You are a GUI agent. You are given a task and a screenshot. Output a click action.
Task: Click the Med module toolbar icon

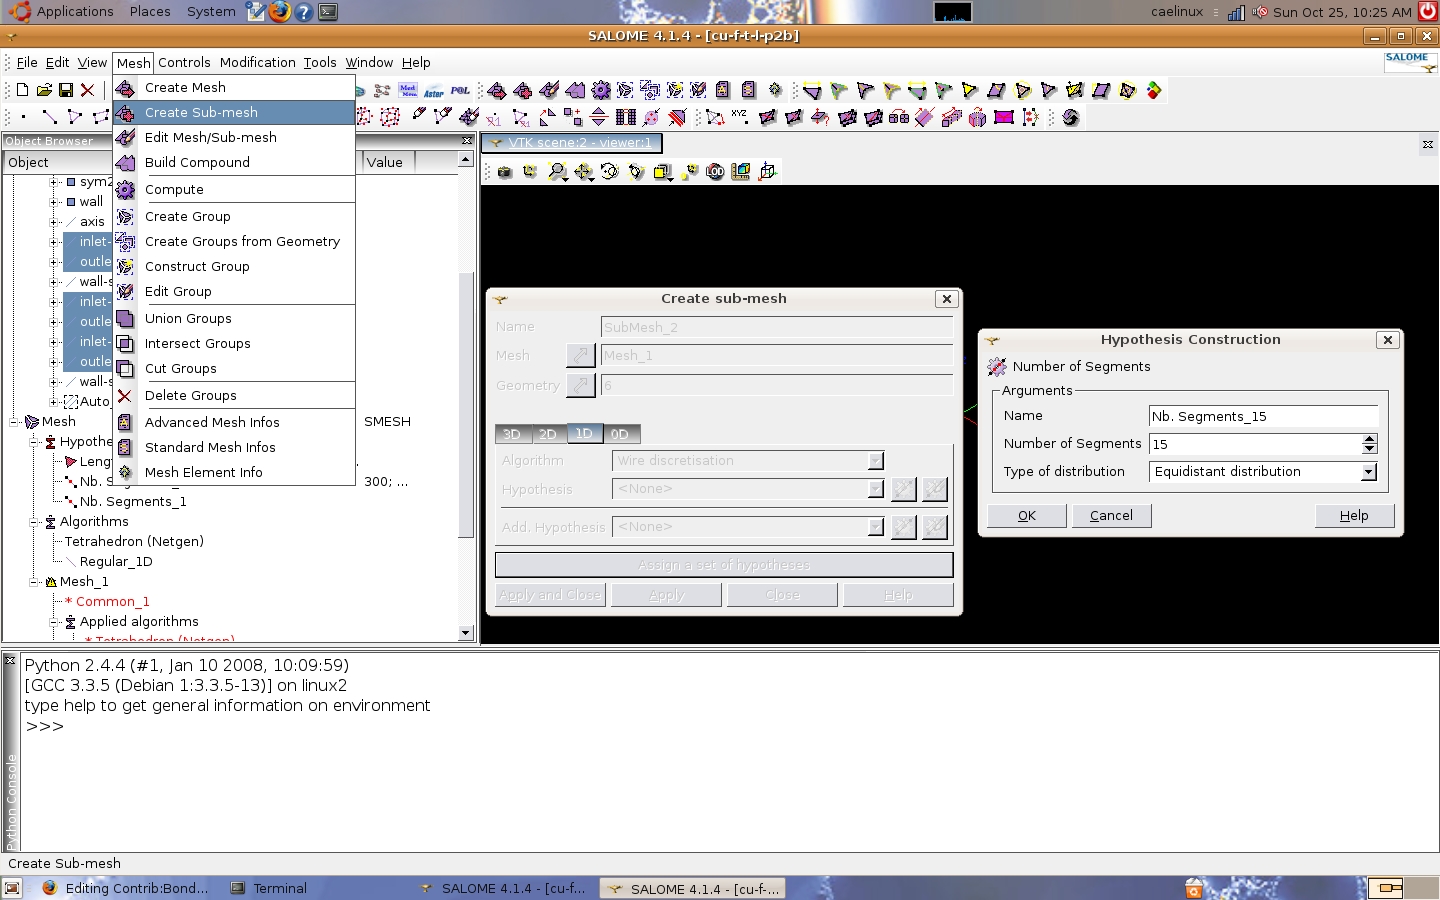pos(408,91)
